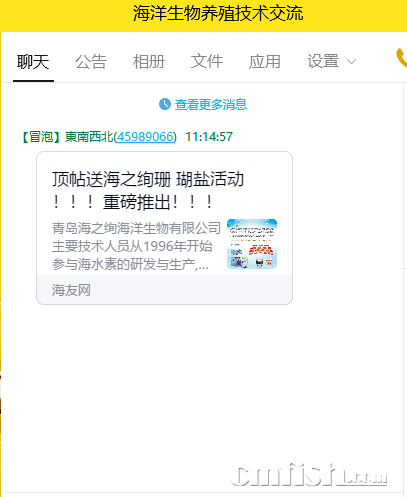Open the 顶帖送海之绚珊瑚盐活动 card title
The height and width of the screenshot is (497, 407).
(148, 190)
